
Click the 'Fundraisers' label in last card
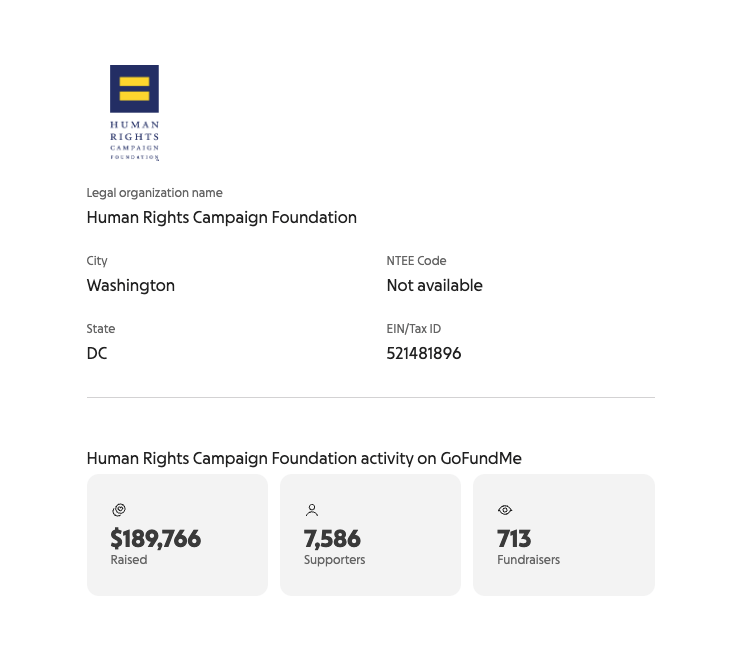[x=528, y=560]
